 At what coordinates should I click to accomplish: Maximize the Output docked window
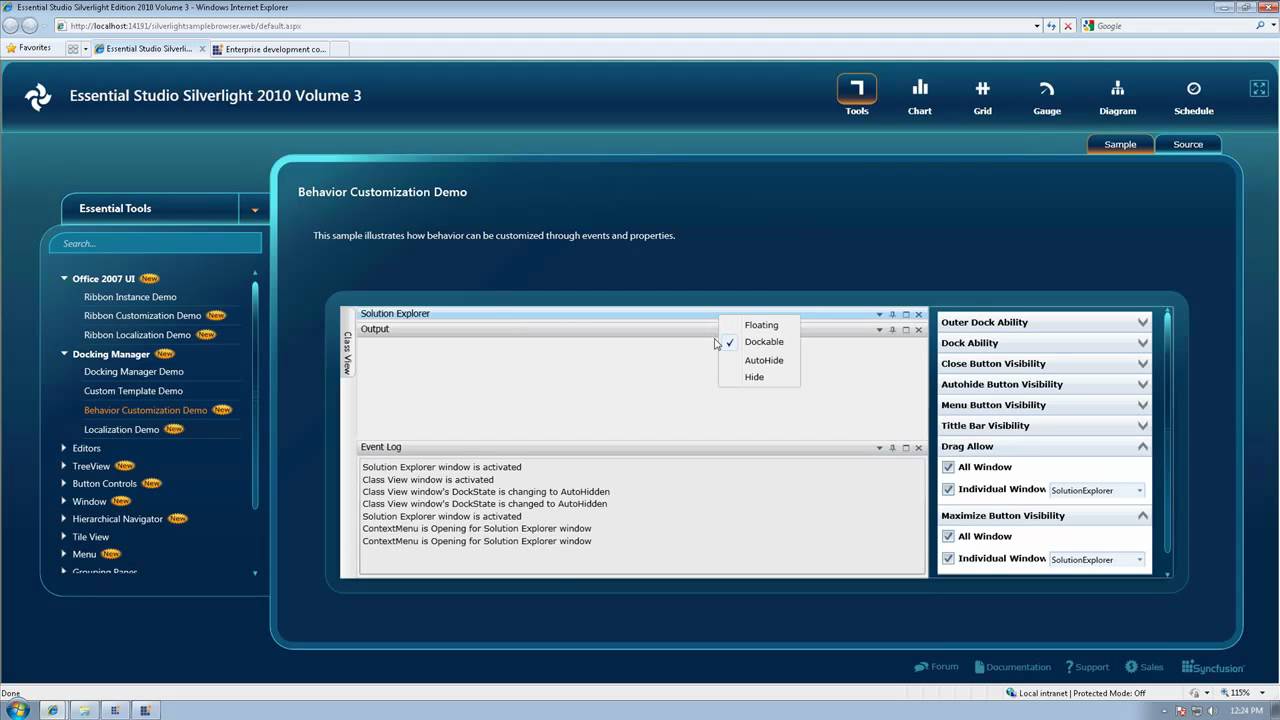906,330
